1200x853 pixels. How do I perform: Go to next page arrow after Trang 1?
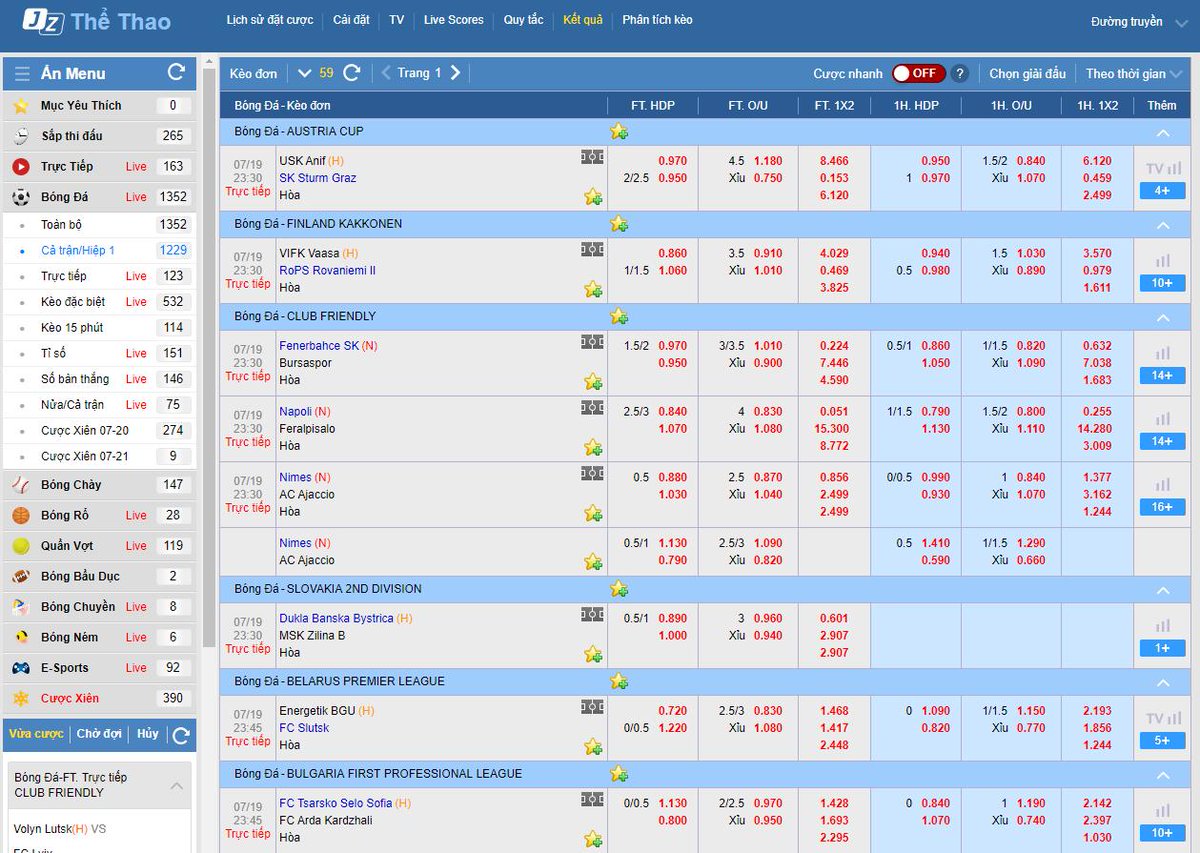pyautogui.click(x=455, y=73)
